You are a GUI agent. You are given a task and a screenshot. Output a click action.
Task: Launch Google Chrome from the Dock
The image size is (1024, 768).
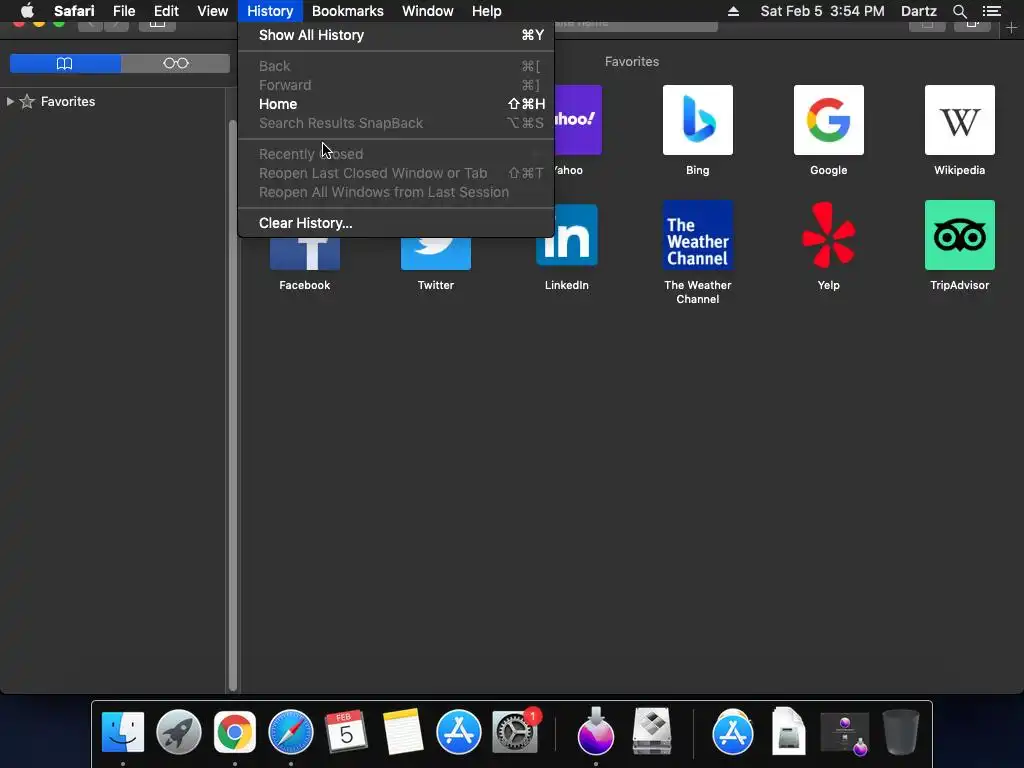click(x=234, y=731)
